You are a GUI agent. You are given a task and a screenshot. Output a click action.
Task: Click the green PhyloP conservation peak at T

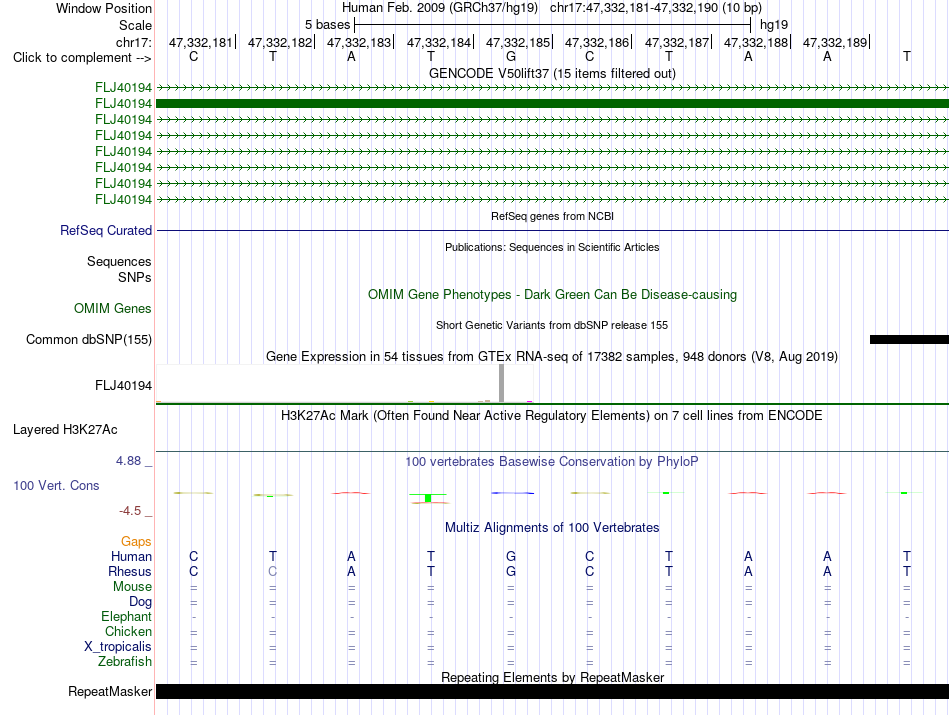click(428, 498)
